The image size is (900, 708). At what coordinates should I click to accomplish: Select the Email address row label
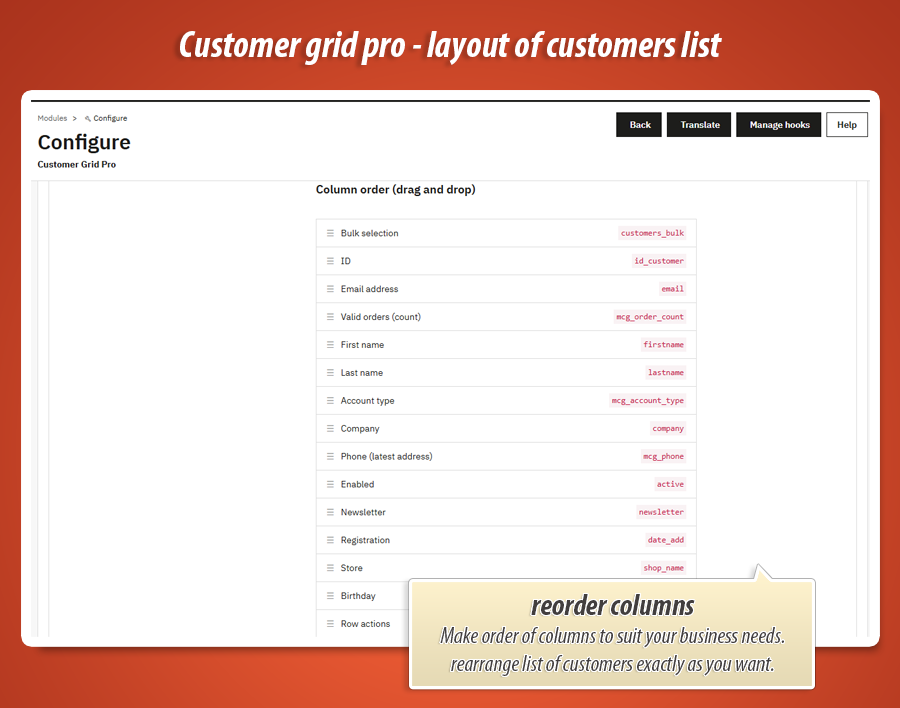click(x=369, y=289)
